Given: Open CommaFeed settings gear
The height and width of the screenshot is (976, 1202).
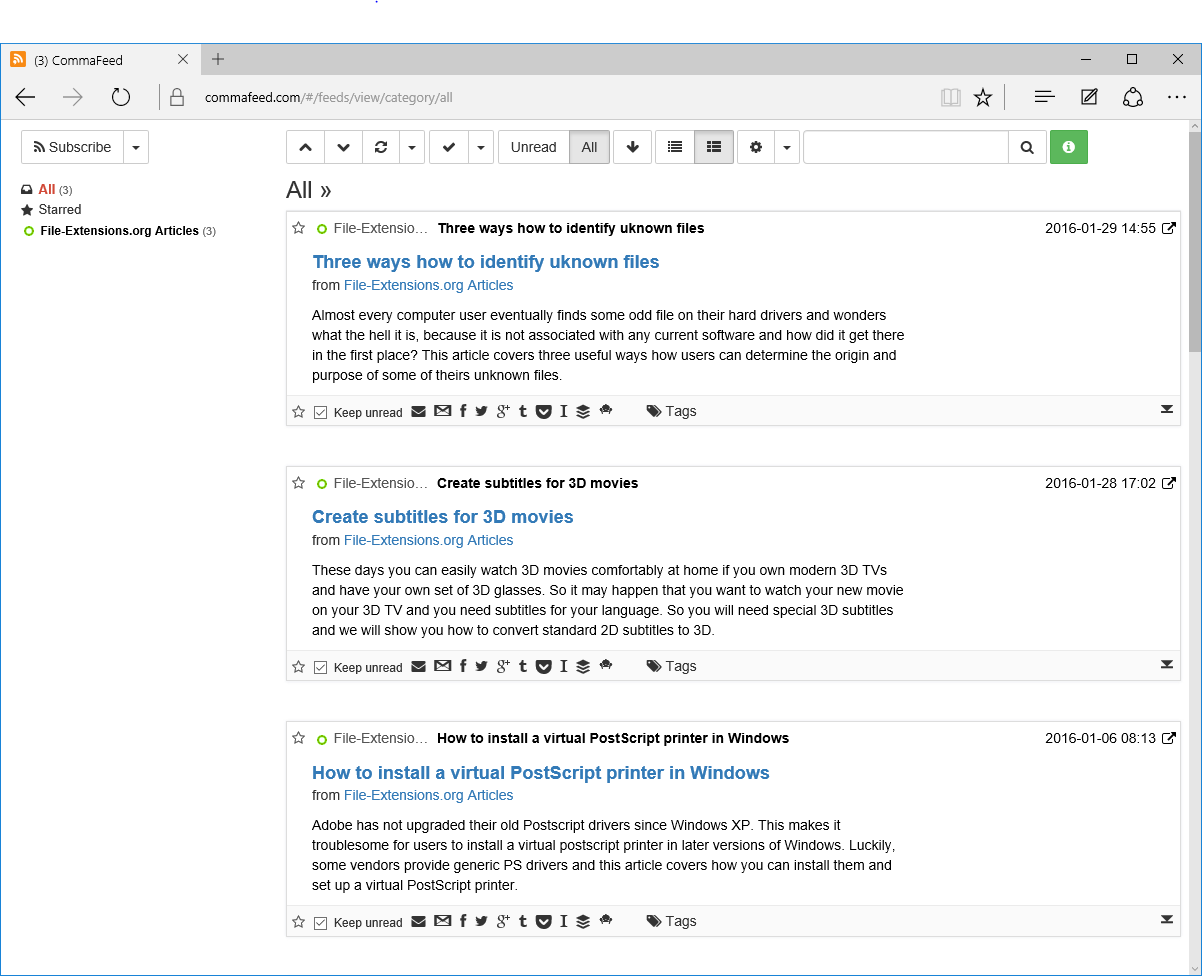Looking at the screenshot, I should pos(756,147).
